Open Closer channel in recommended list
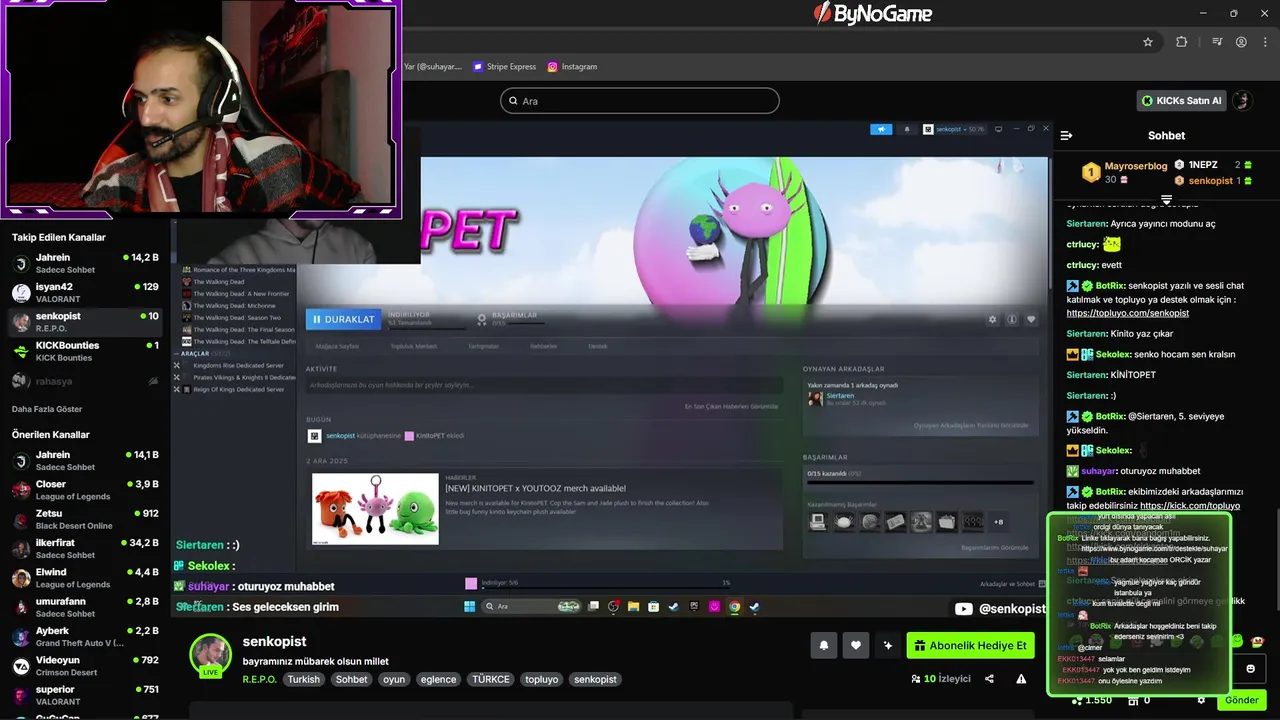 pyautogui.click(x=86, y=490)
